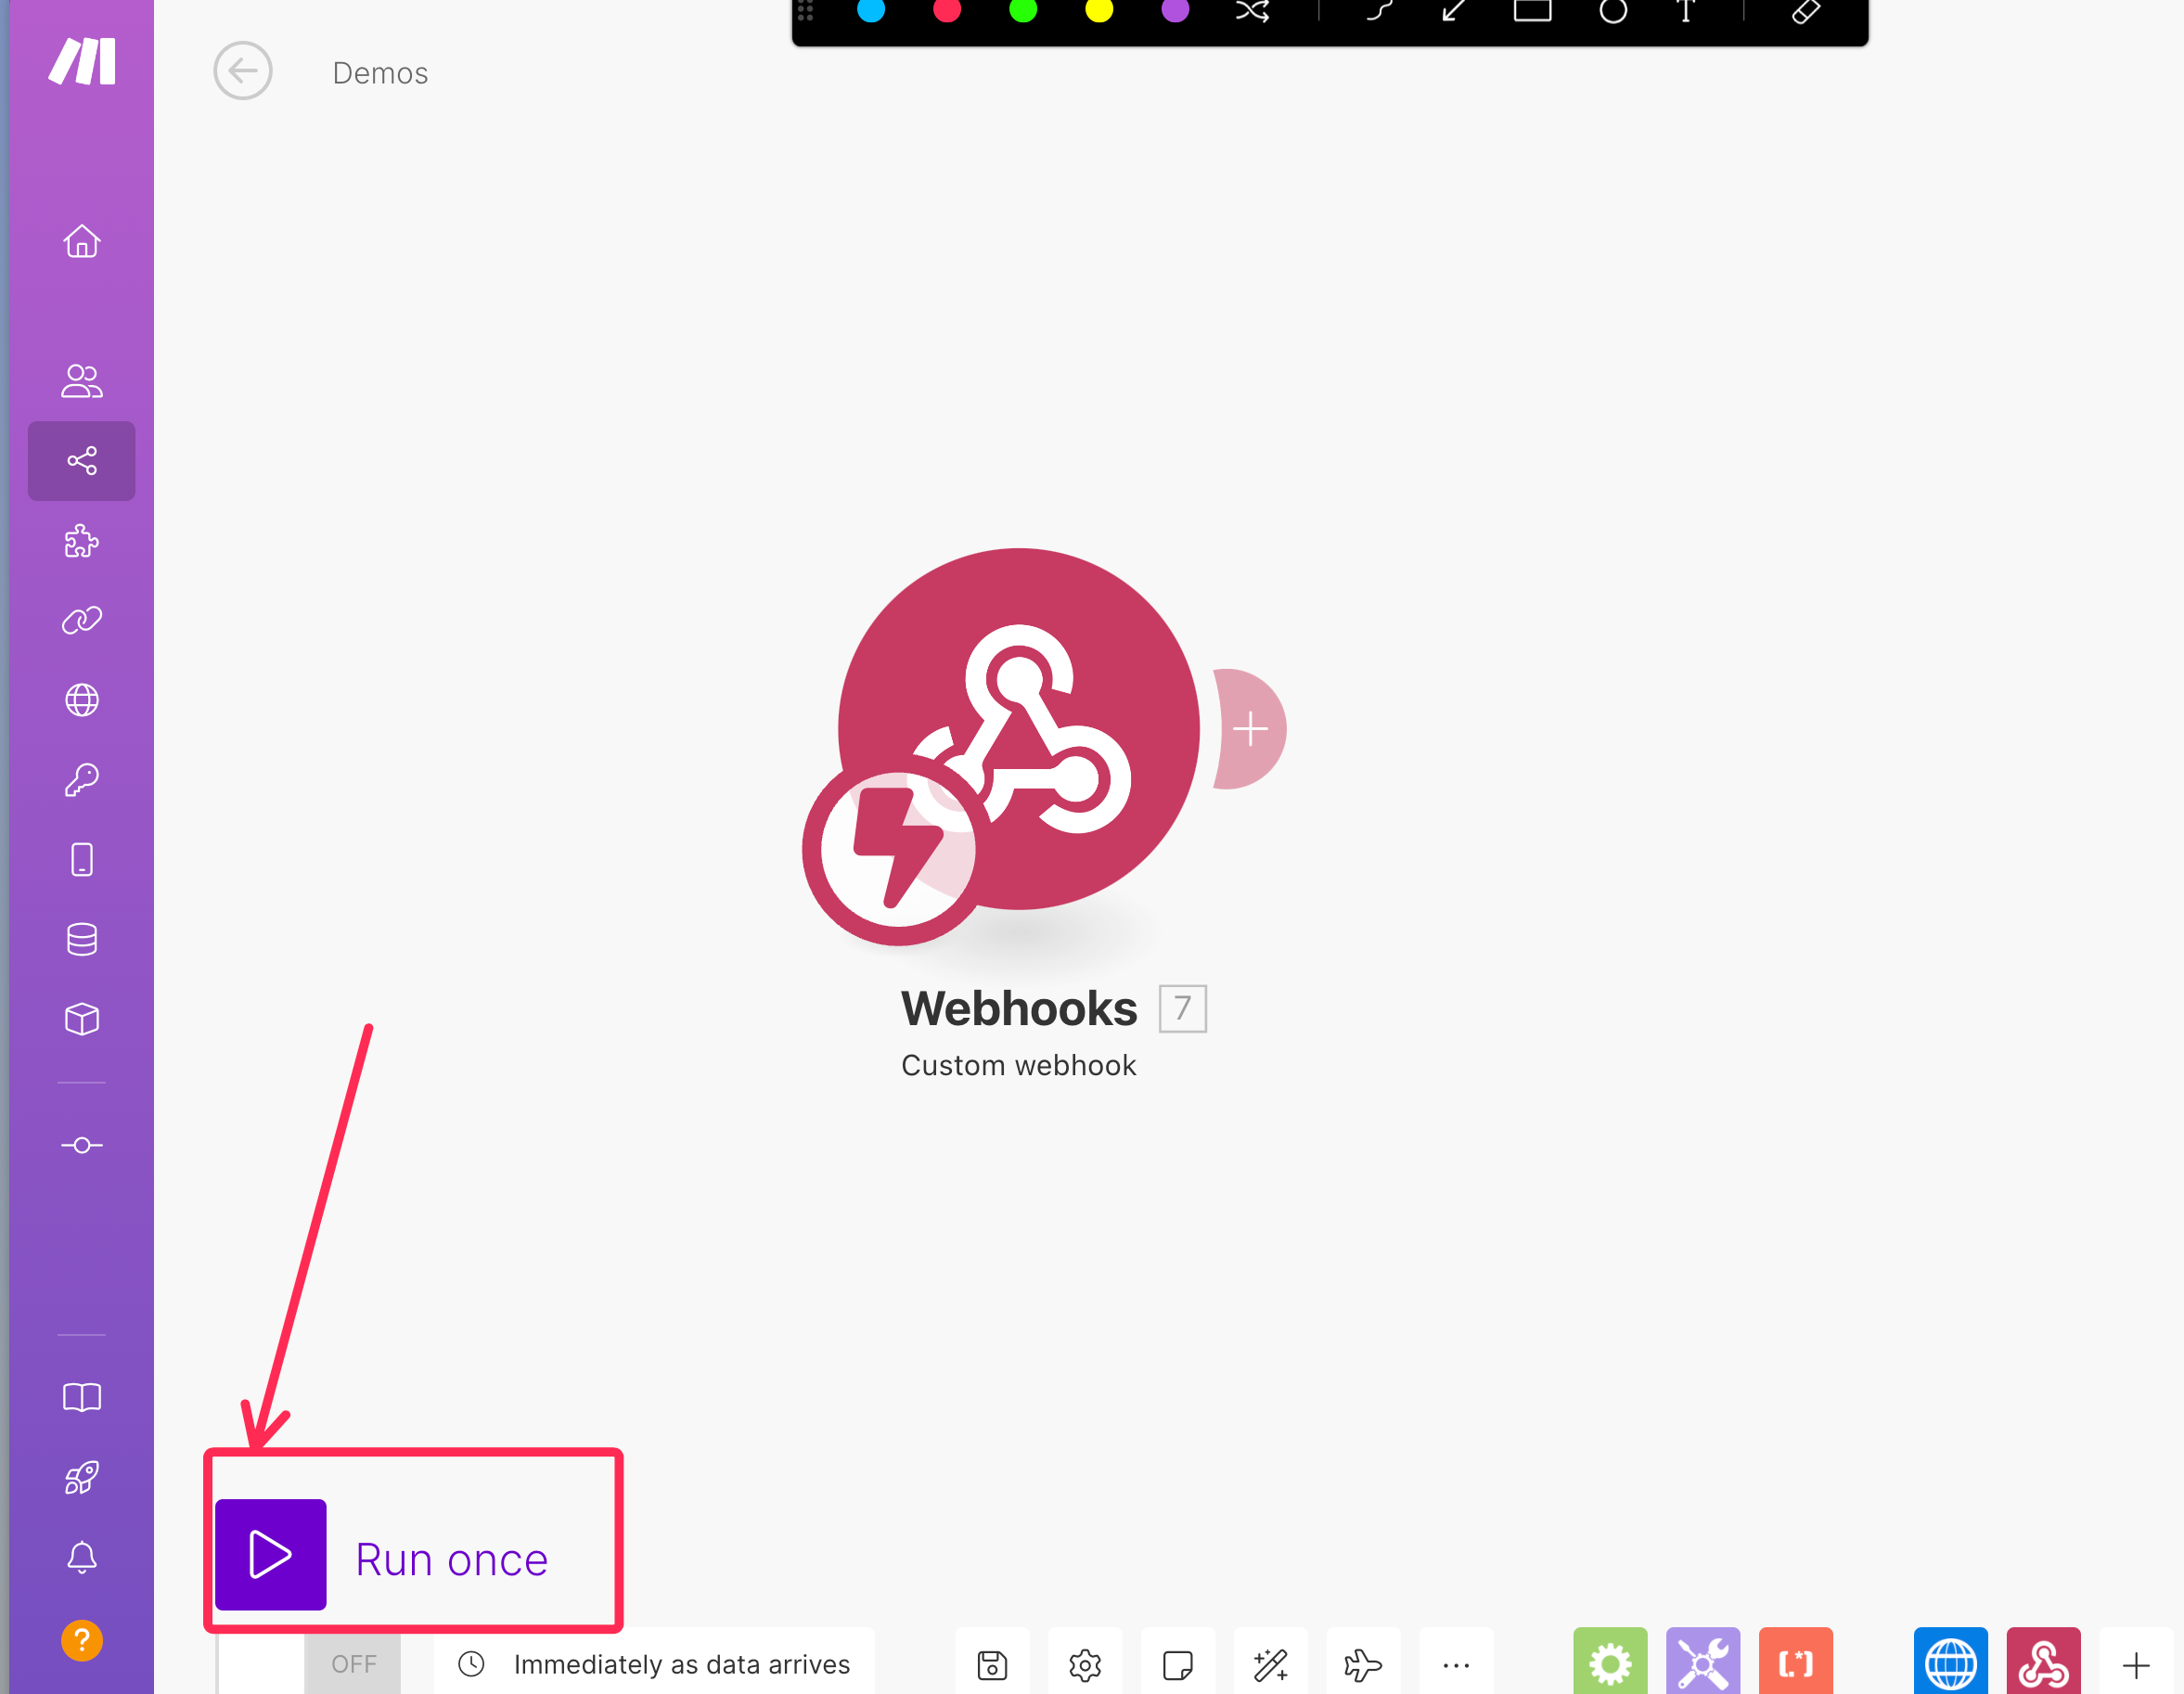Open the Webhooks custom webhook module
Screen dimensions: 2184x1694
(1018, 729)
